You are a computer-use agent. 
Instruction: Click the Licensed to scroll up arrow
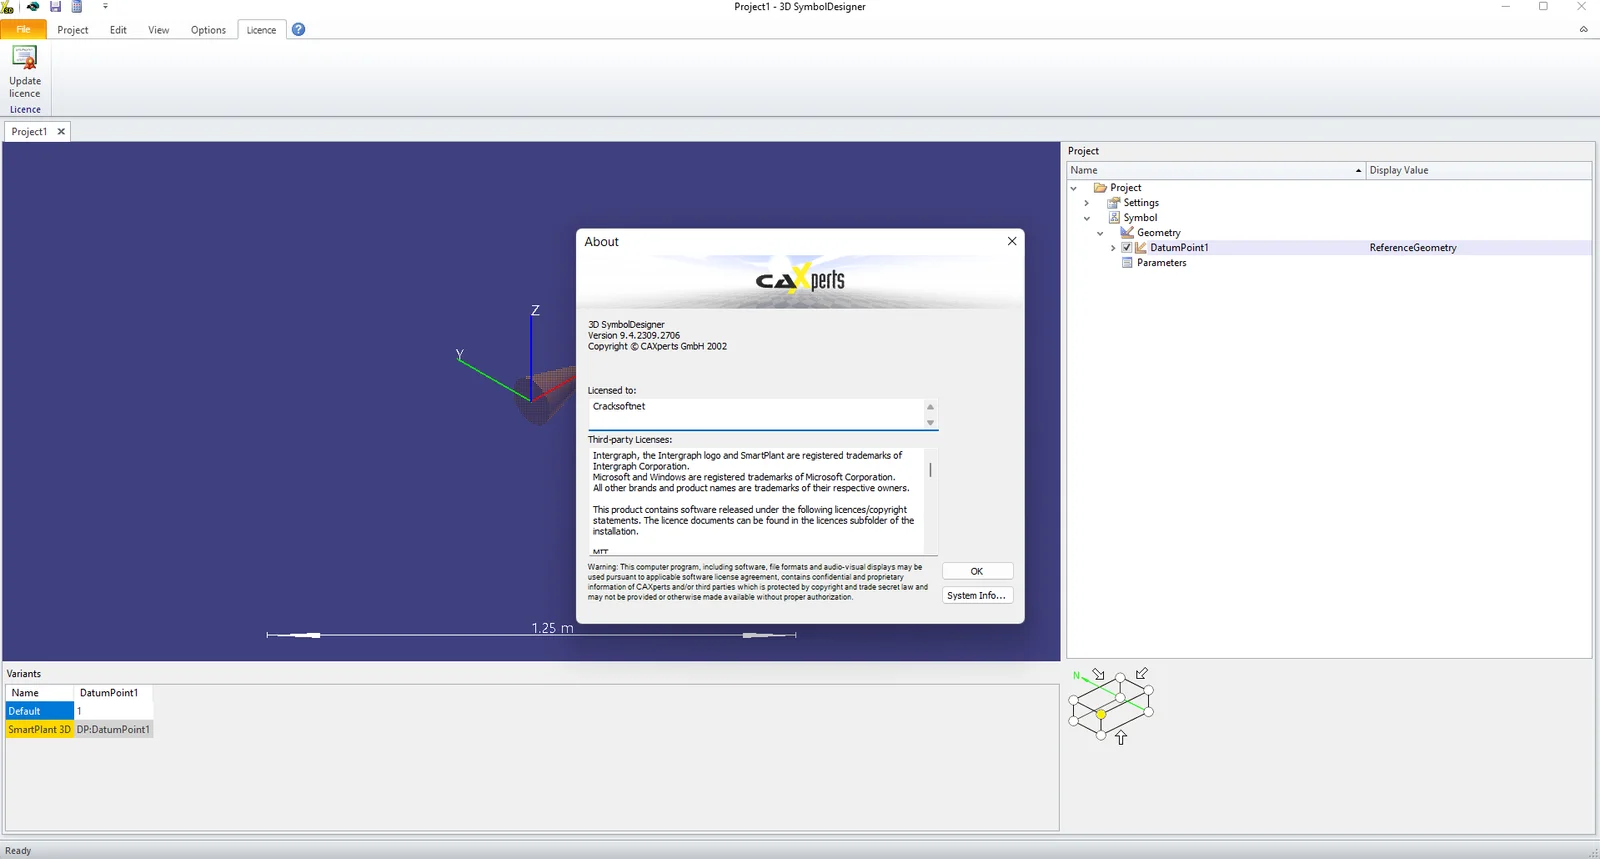(x=930, y=406)
